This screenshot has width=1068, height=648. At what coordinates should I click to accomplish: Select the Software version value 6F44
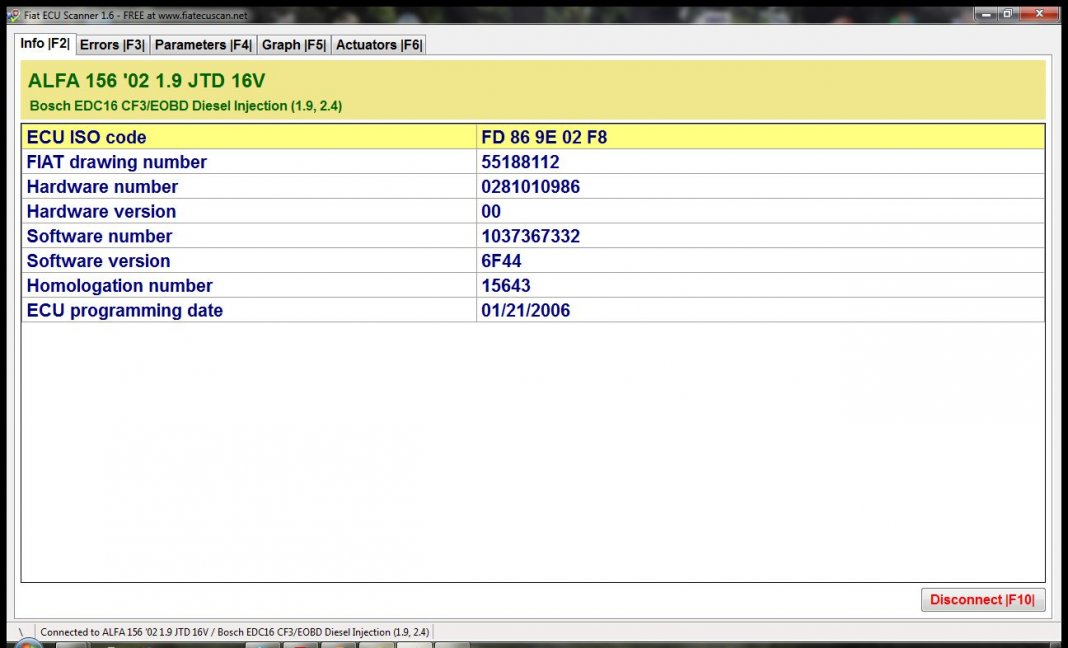(501, 261)
